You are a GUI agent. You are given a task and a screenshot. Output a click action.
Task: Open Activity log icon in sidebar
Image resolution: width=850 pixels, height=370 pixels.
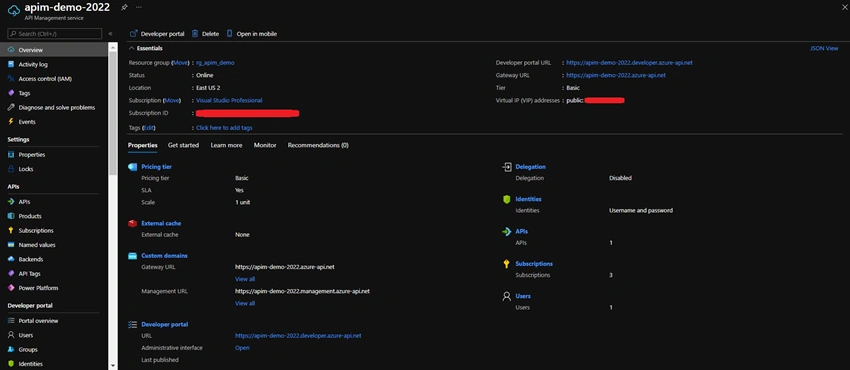(11, 64)
